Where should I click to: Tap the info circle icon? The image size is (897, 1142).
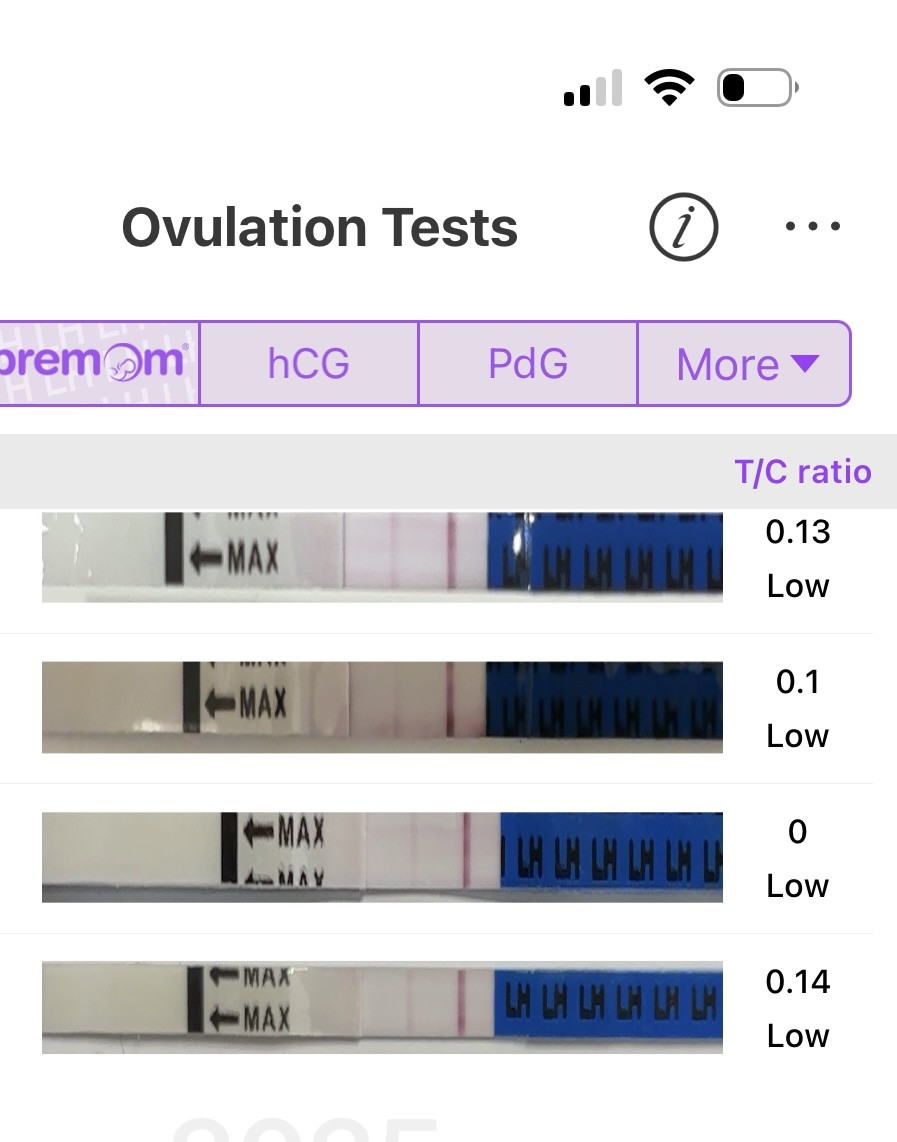(684, 228)
